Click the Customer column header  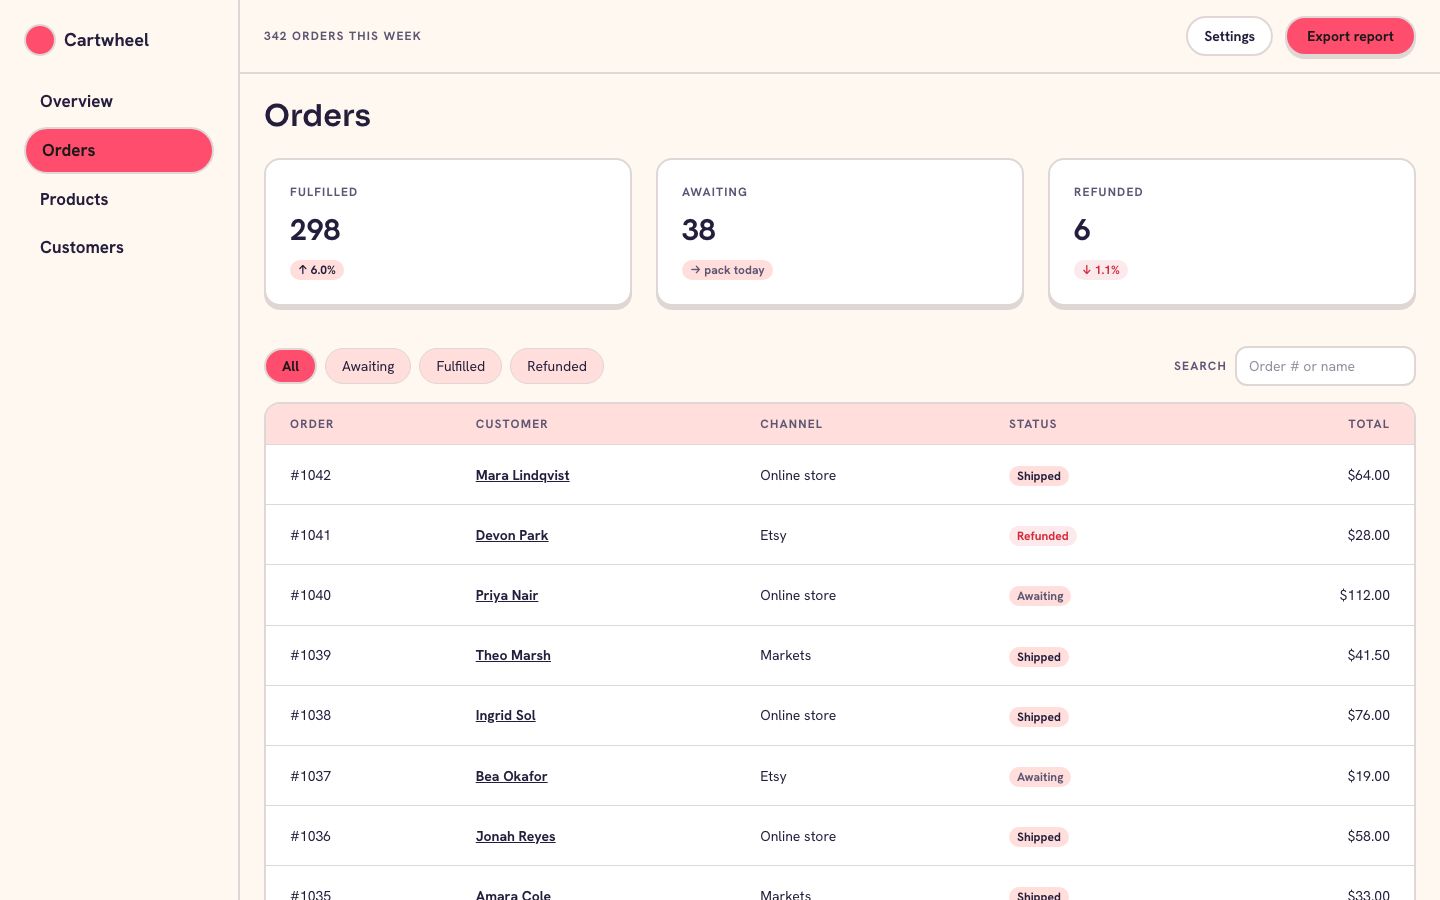click(512, 424)
